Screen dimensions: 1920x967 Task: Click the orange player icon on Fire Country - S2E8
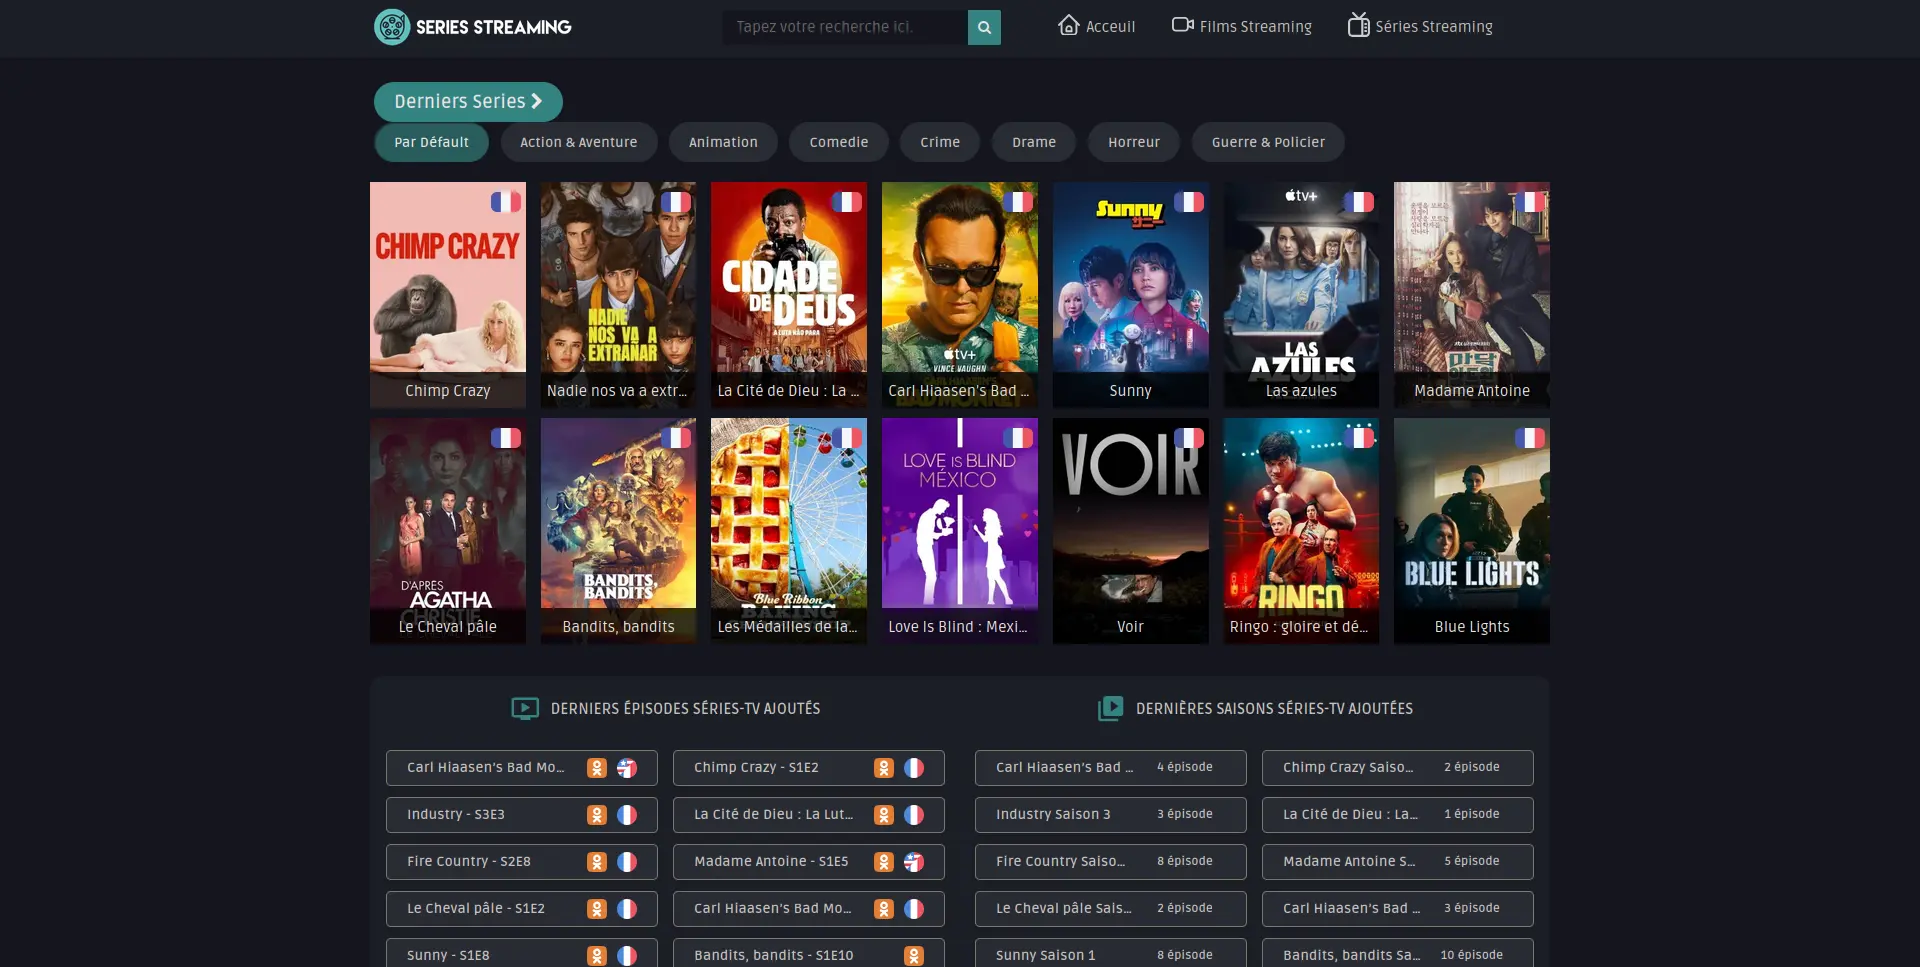click(x=597, y=862)
